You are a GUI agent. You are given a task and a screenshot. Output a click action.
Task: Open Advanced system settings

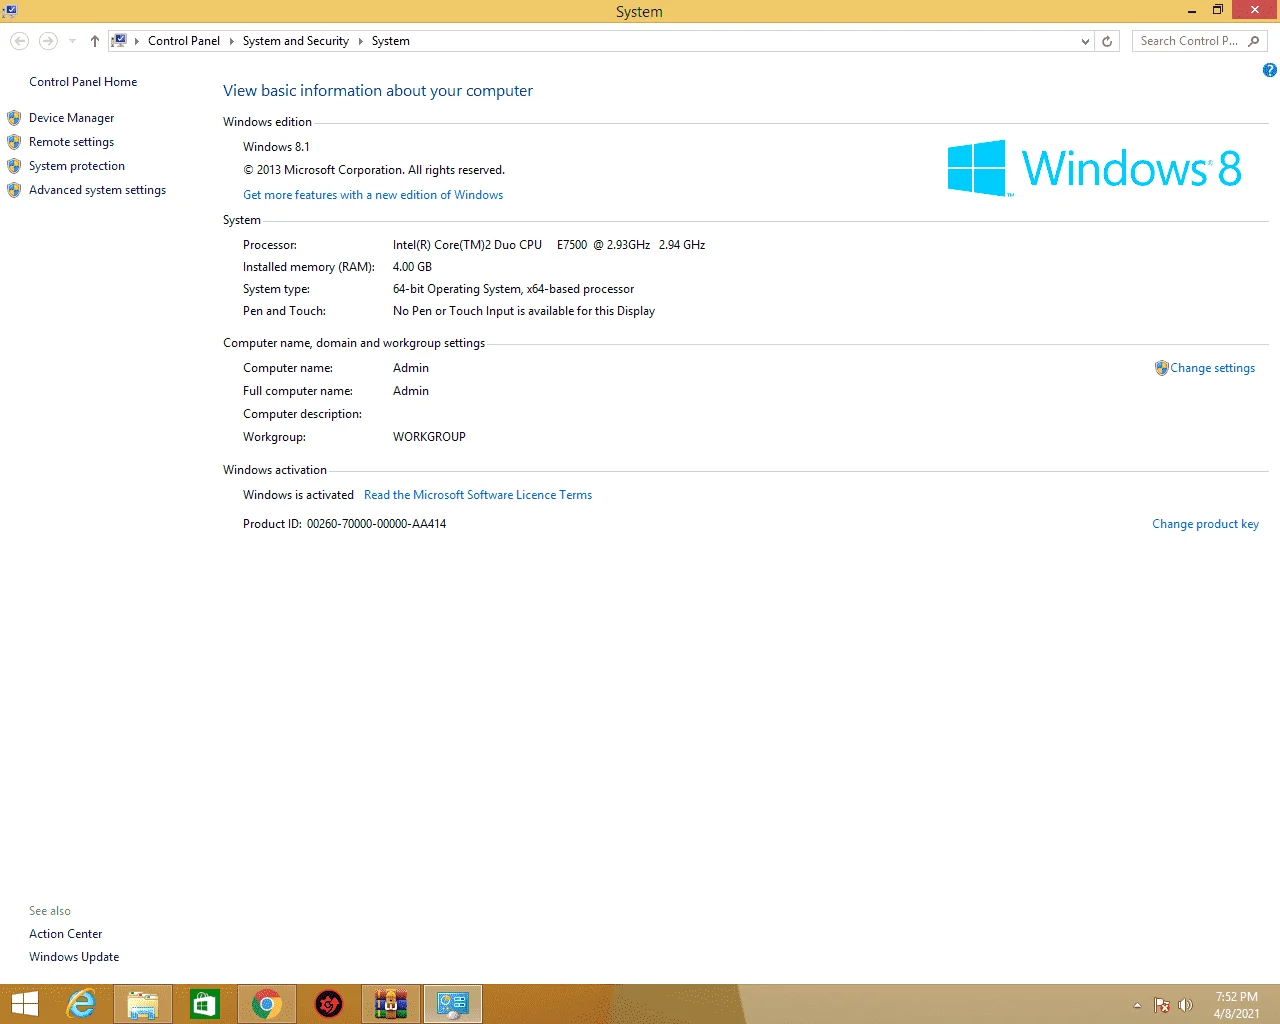[97, 190]
